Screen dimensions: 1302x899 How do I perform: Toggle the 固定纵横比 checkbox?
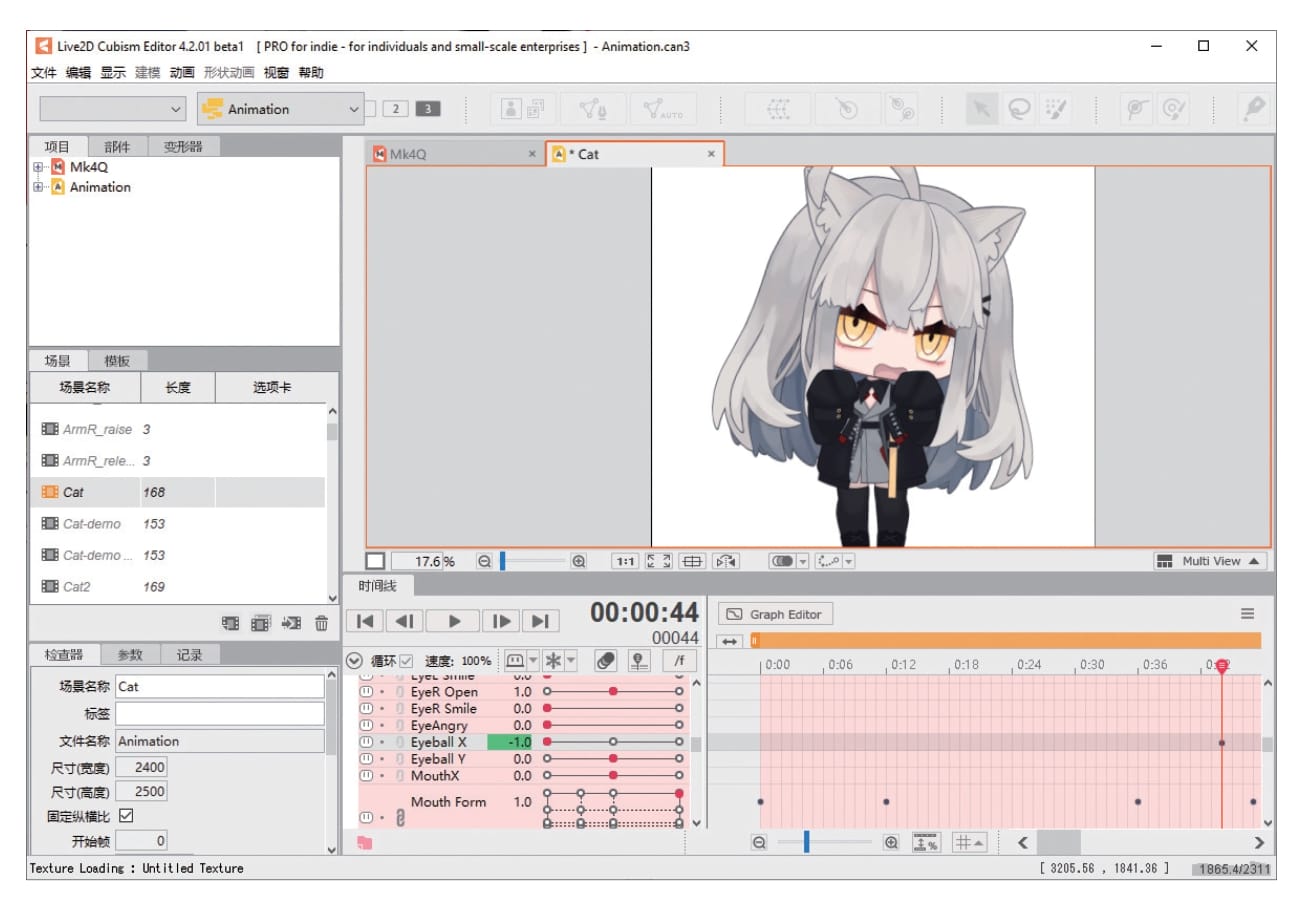pyautogui.click(x=126, y=816)
